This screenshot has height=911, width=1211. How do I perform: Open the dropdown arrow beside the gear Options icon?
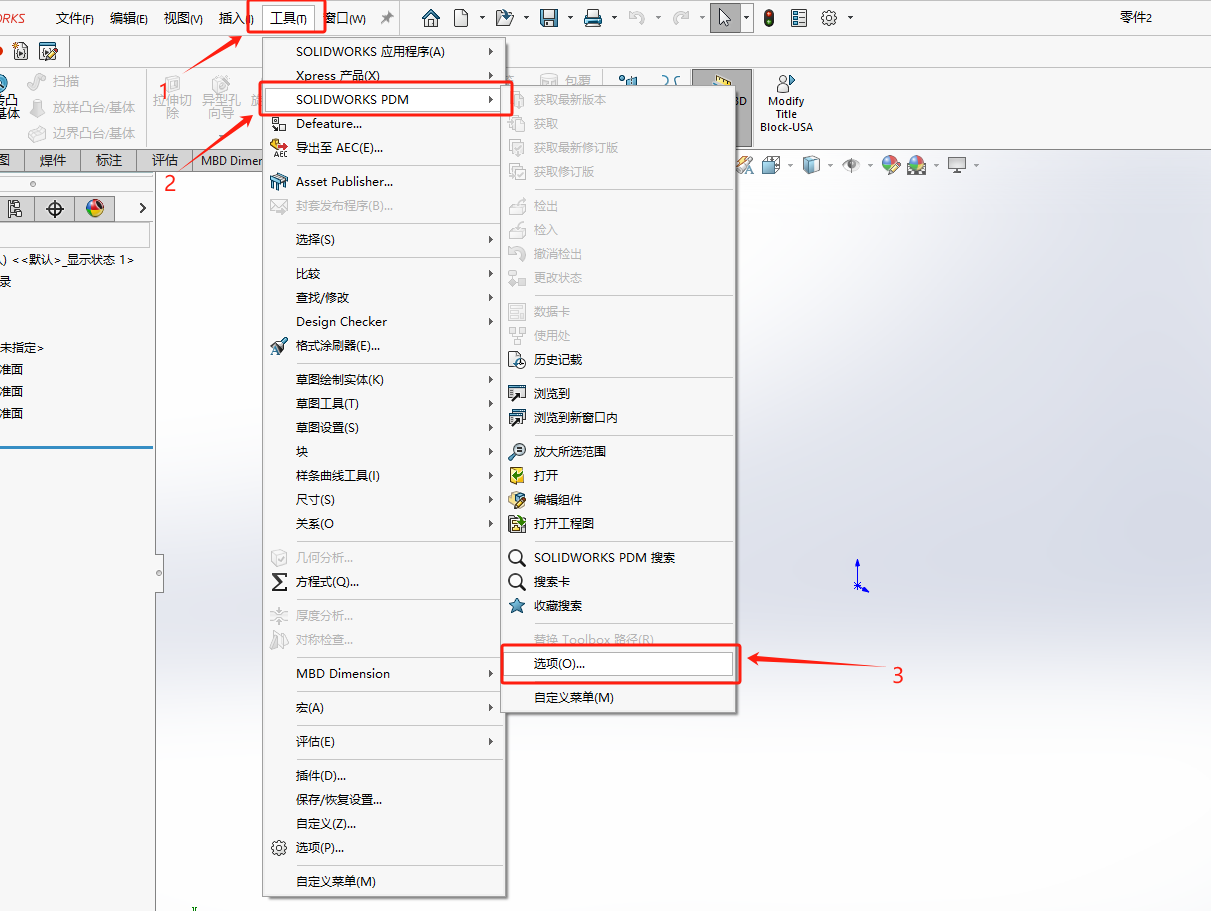pyautogui.click(x=851, y=18)
